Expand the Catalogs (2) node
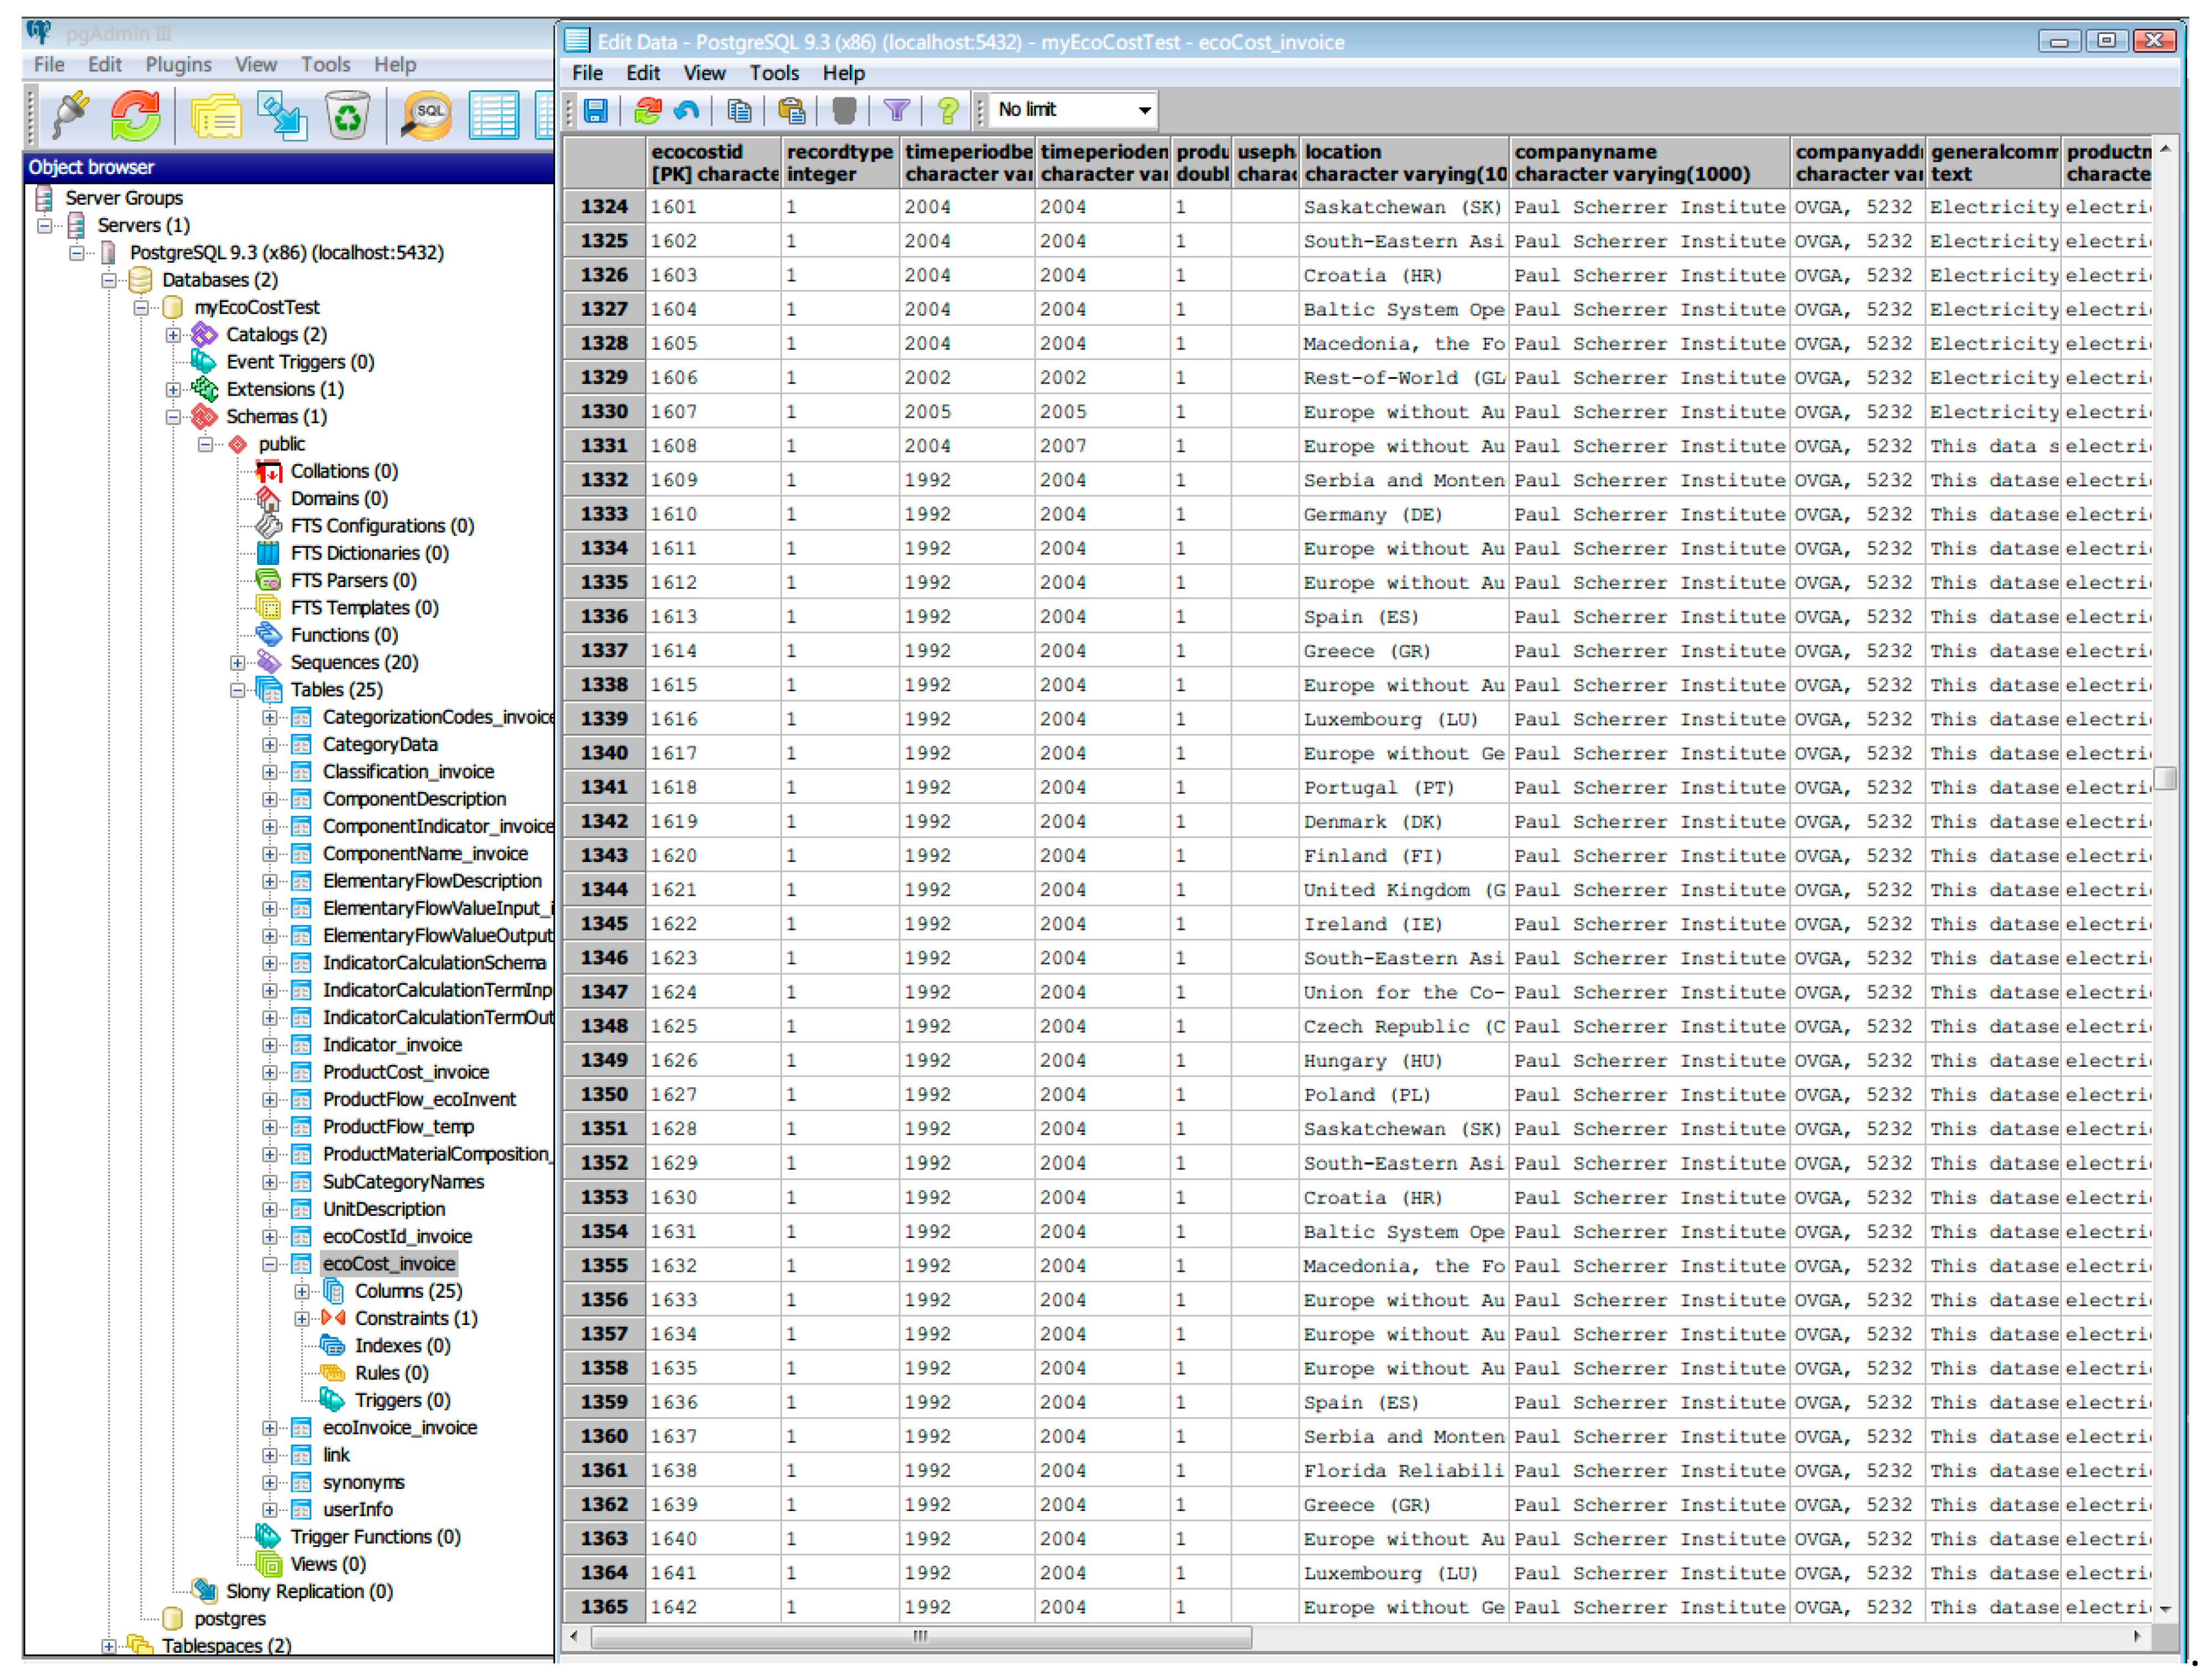The image size is (2212, 1680). pyautogui.click(x=173, y=335)
